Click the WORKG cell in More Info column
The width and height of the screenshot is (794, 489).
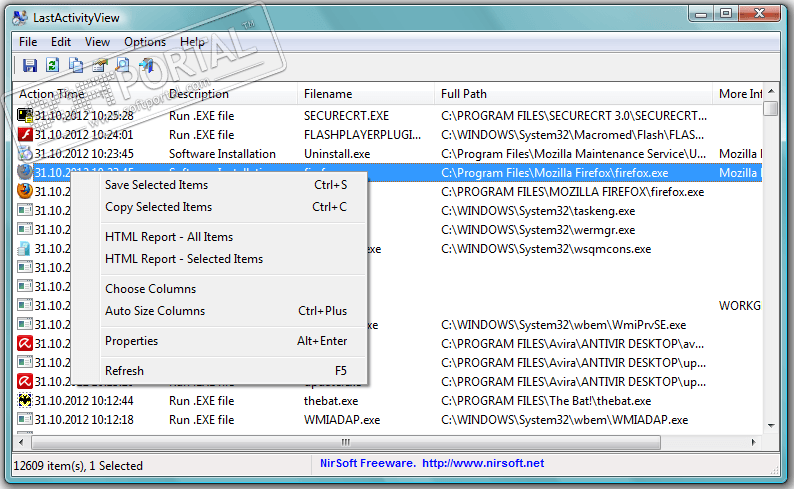(x=740, y=306)
